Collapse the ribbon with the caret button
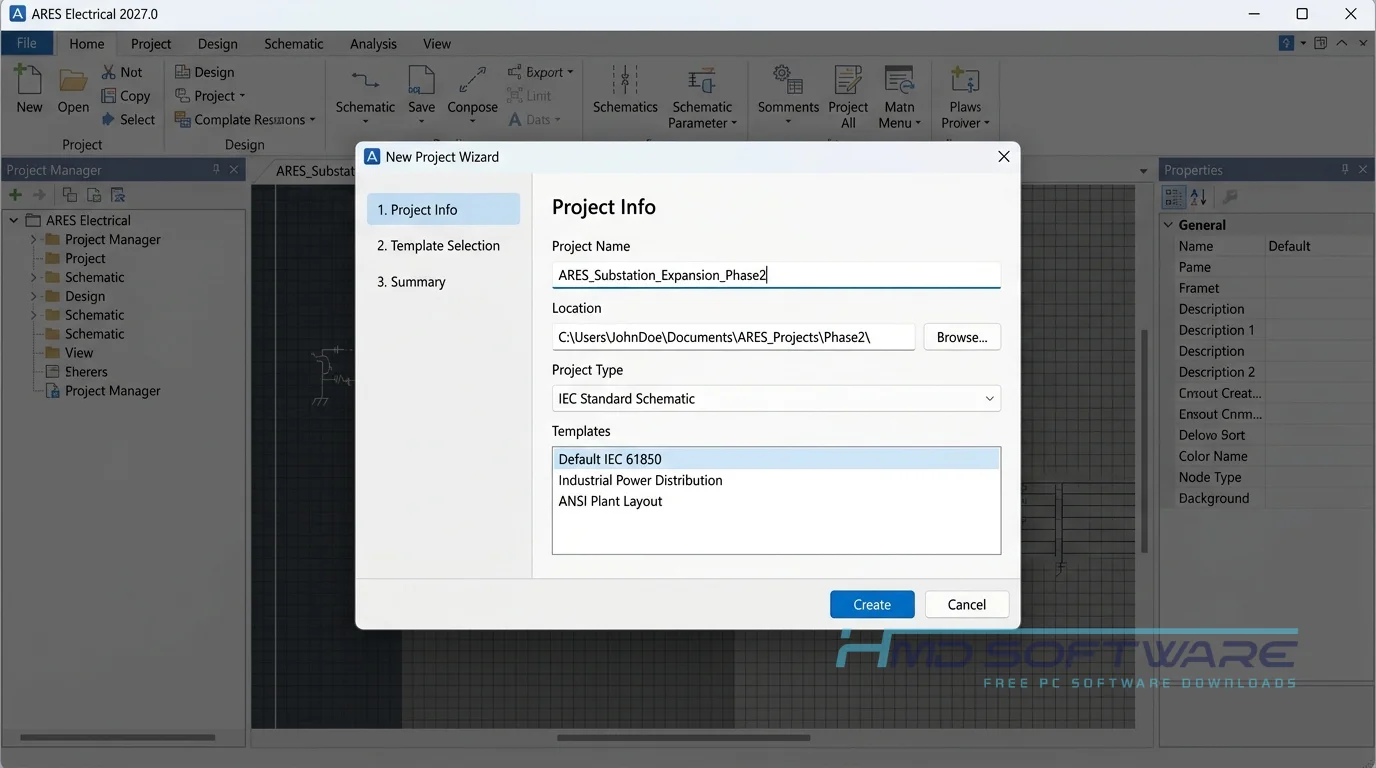The image size is (1376, 768). (x=1342, y=43)
